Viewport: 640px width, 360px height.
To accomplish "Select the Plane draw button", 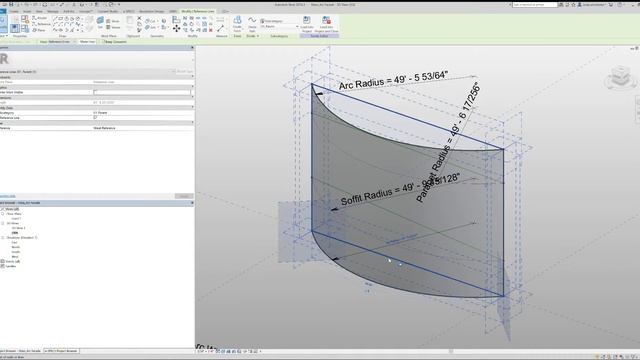I will 39,30.
